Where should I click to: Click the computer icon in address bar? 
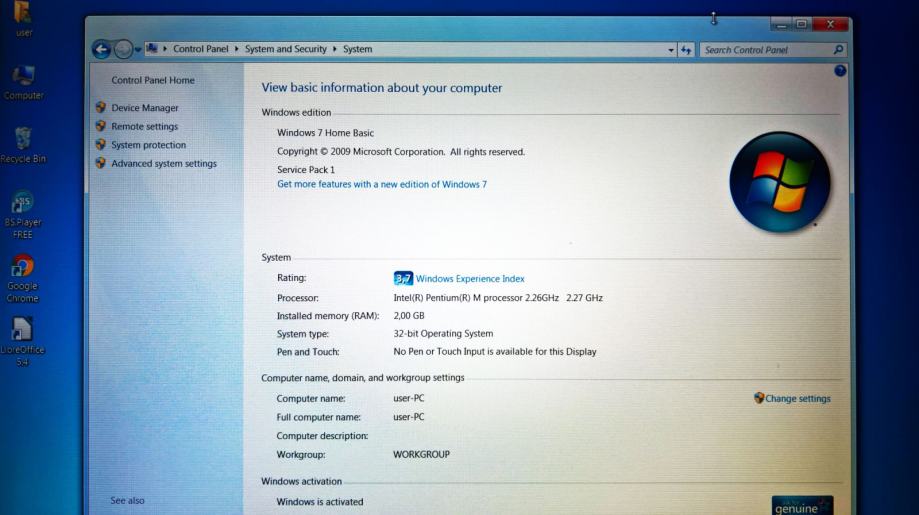[152, 49]
